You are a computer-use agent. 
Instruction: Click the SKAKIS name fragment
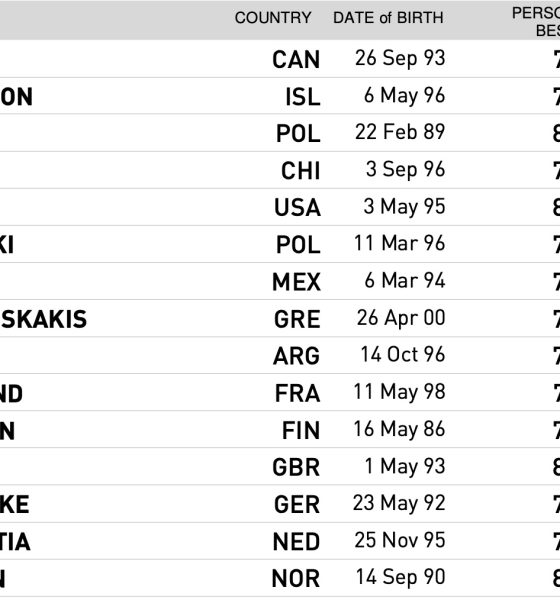43,319
